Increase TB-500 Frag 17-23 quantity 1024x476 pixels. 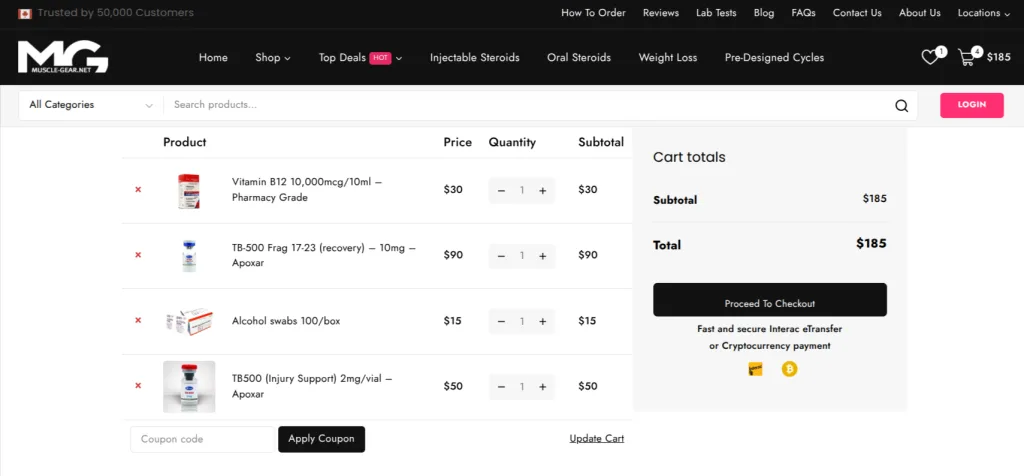click(x=542, y=256)
